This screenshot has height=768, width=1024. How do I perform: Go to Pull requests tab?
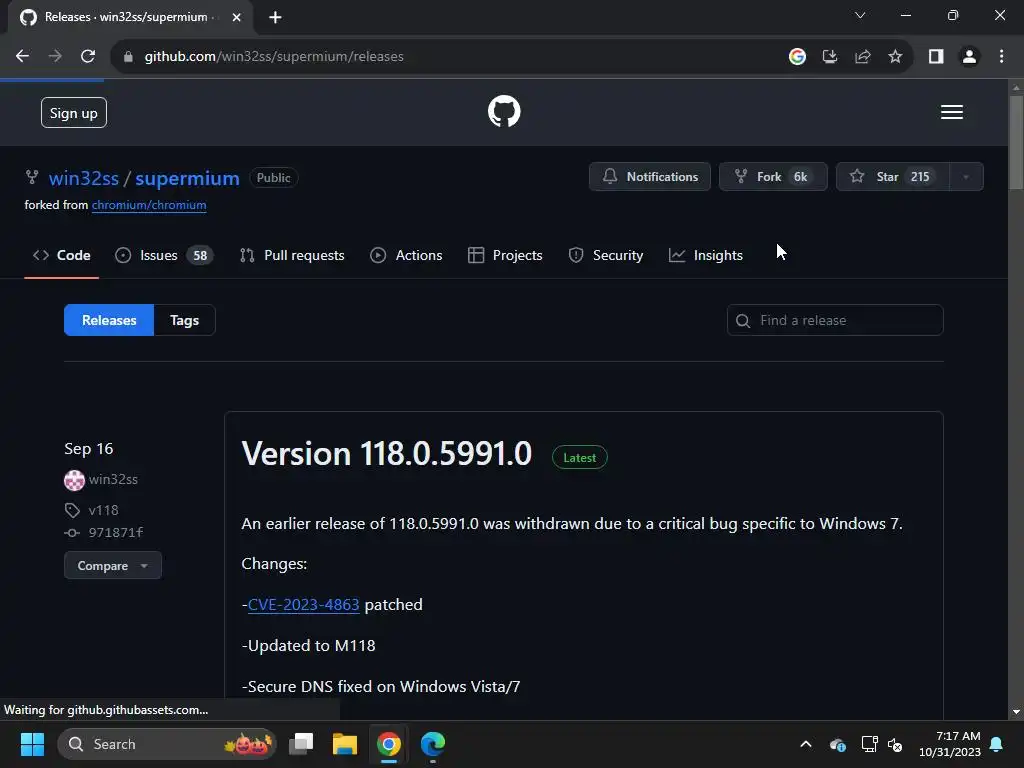click(x=292, y=255)
